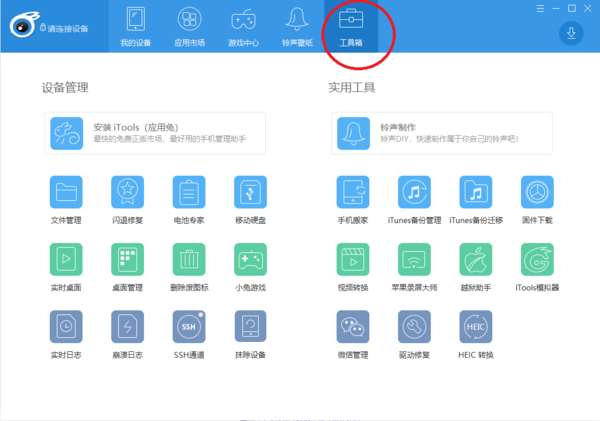This screenshot has width=600, height=421.
Task: Launch the 小兔游戏 gamepad icon
Action: 250,259
